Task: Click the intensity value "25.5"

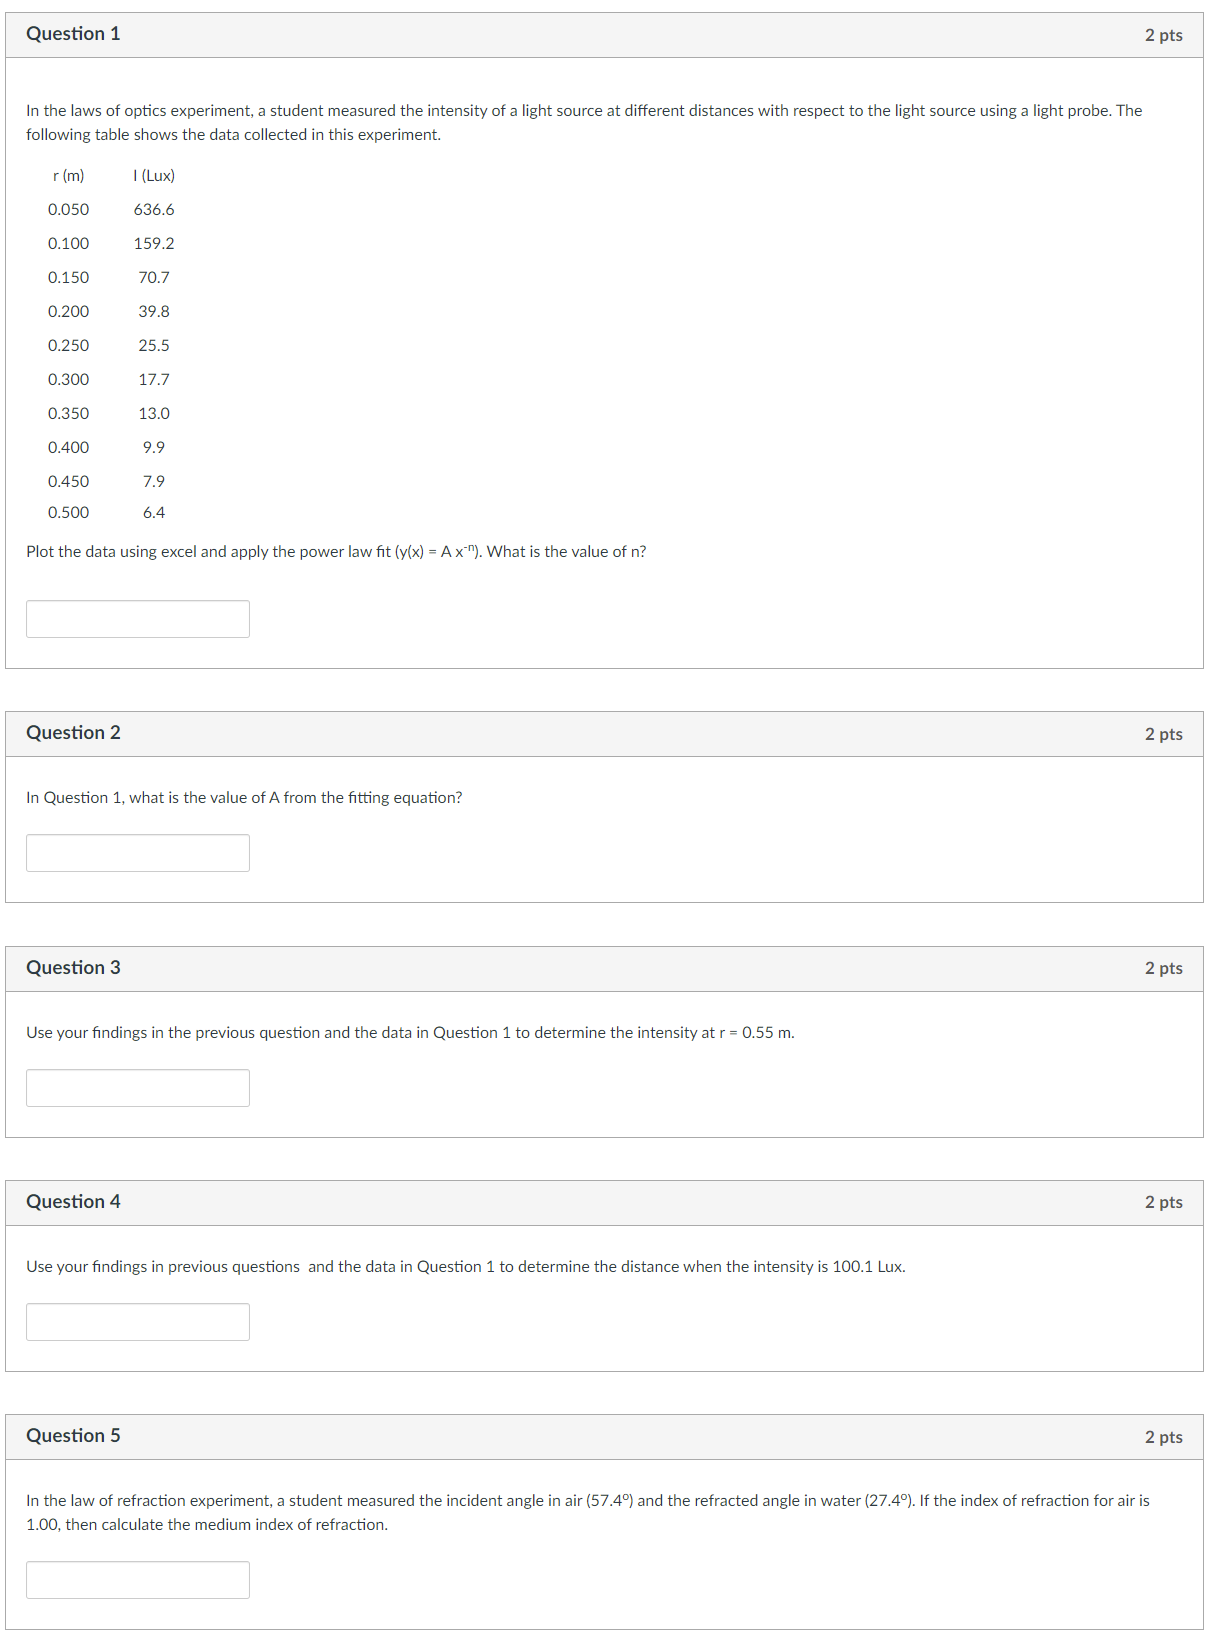Action: tap(154, 346)
